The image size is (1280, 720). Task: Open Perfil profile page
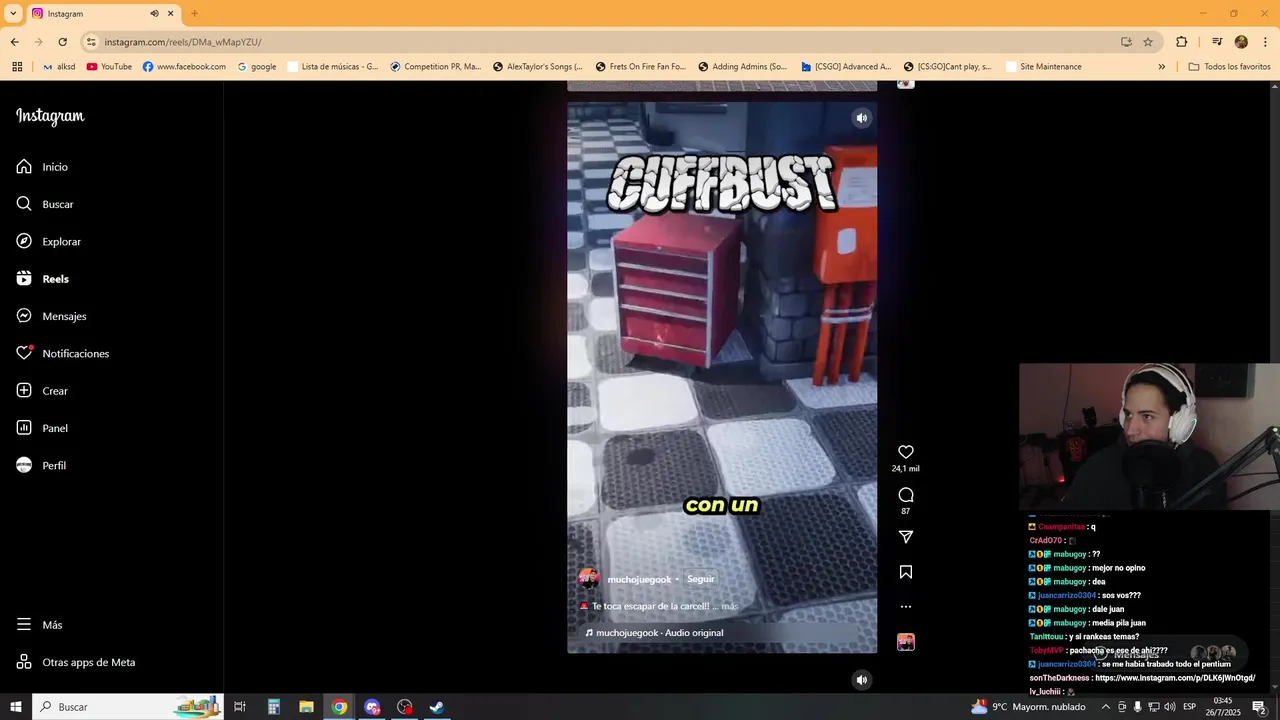(41, 465)
